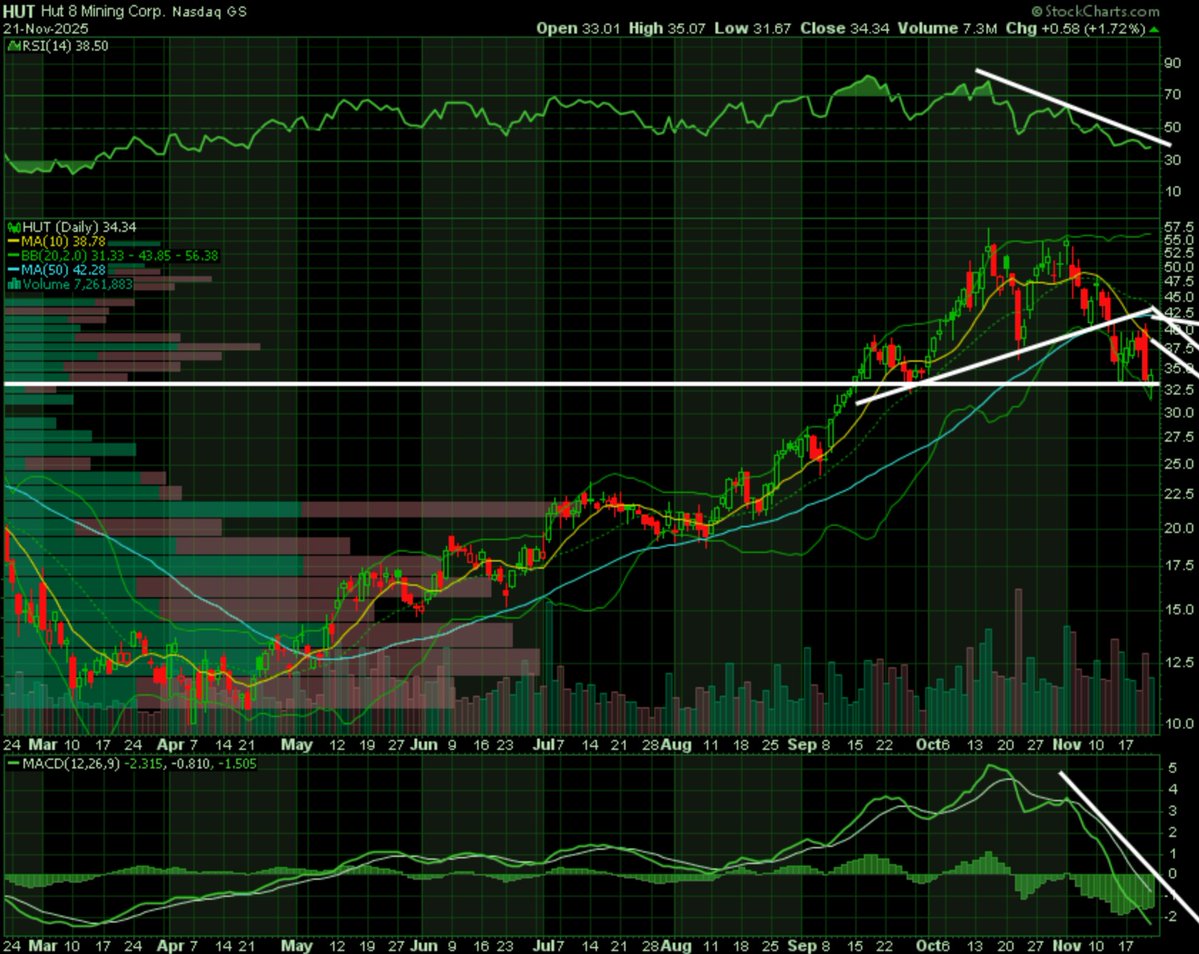Click Jul7 on the date axis under volume bars

(x=548, y=745)
